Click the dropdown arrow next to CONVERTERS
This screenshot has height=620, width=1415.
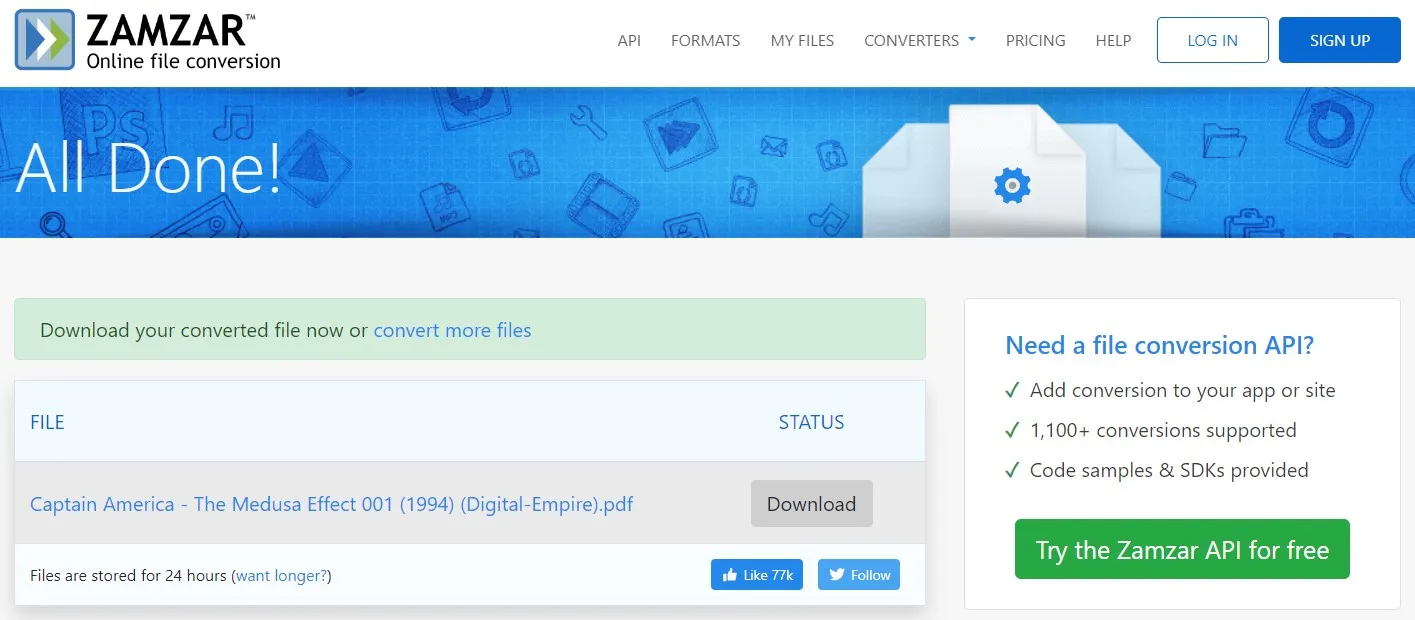(971, 41)
